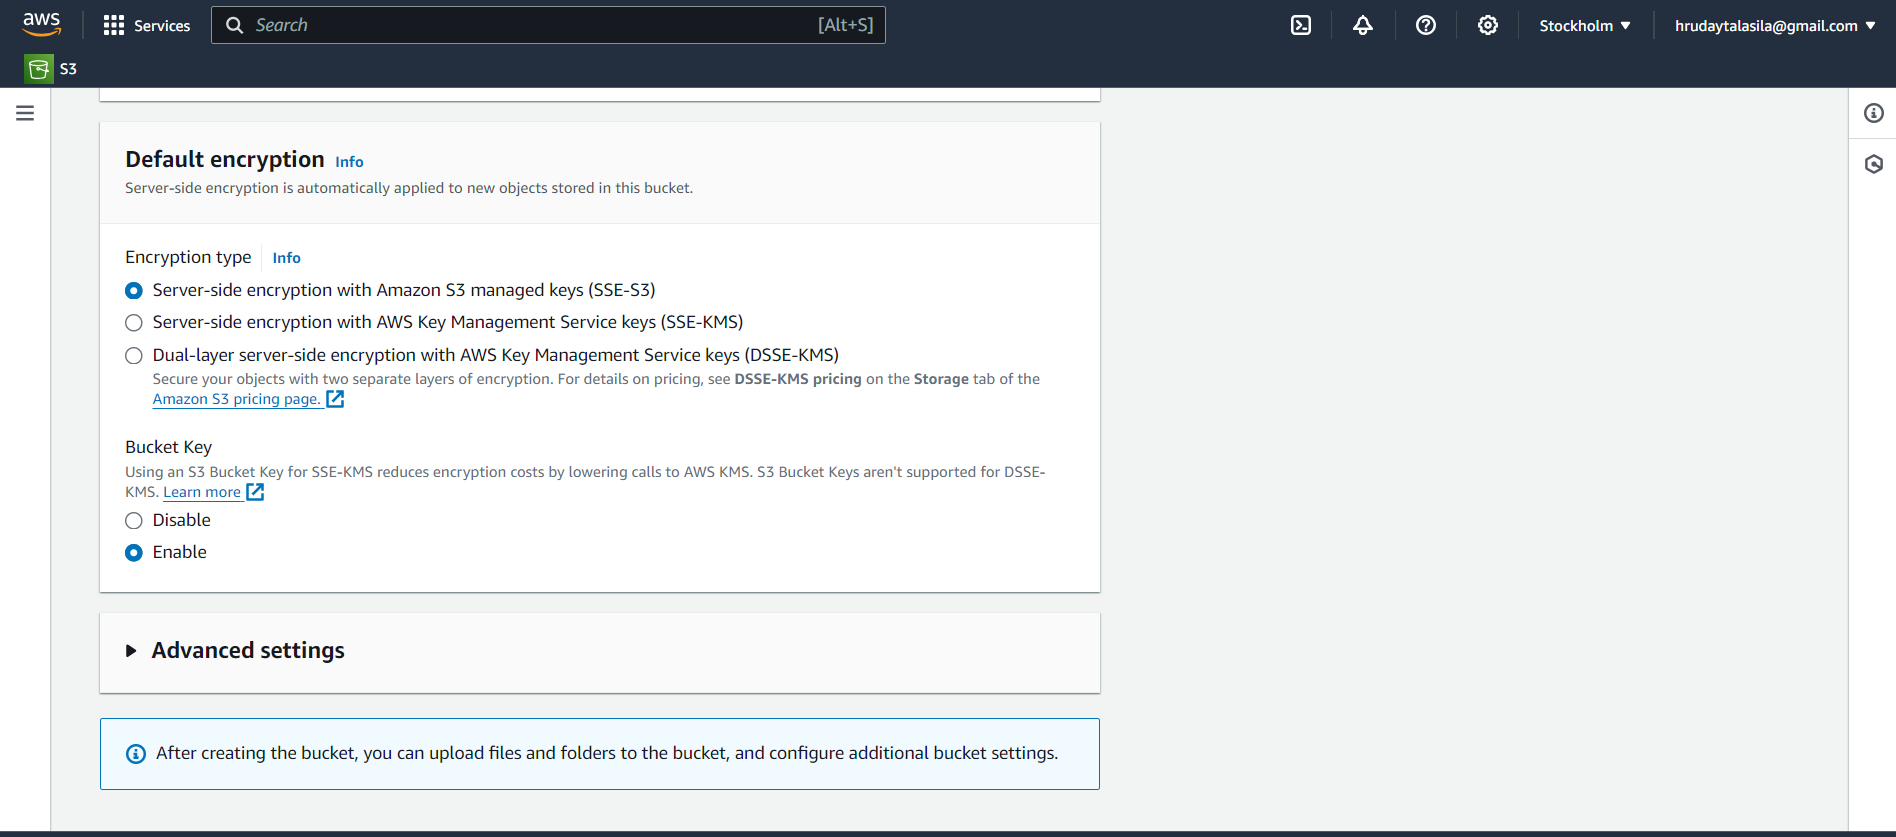The image size is (1896, 837).
Task: Open the help question mark icon
Action: pos(1425,25)
